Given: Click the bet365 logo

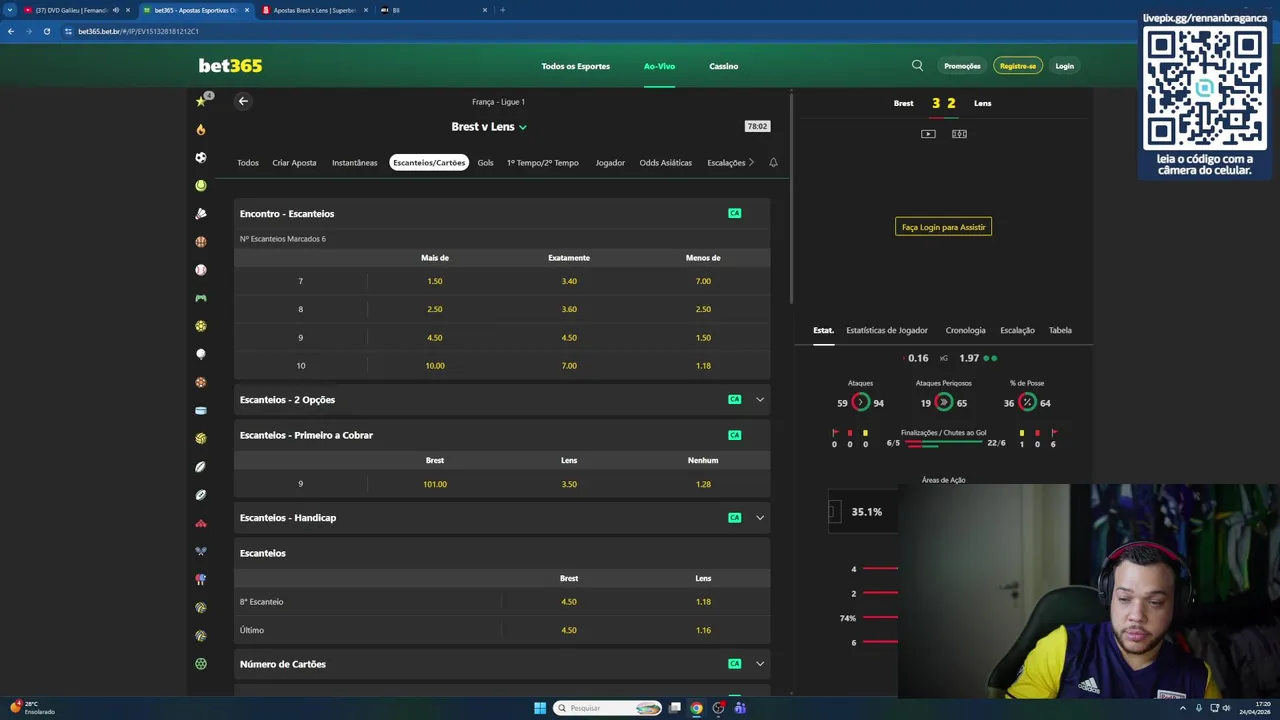Looking at the screenshot, I should pos(230,66).
